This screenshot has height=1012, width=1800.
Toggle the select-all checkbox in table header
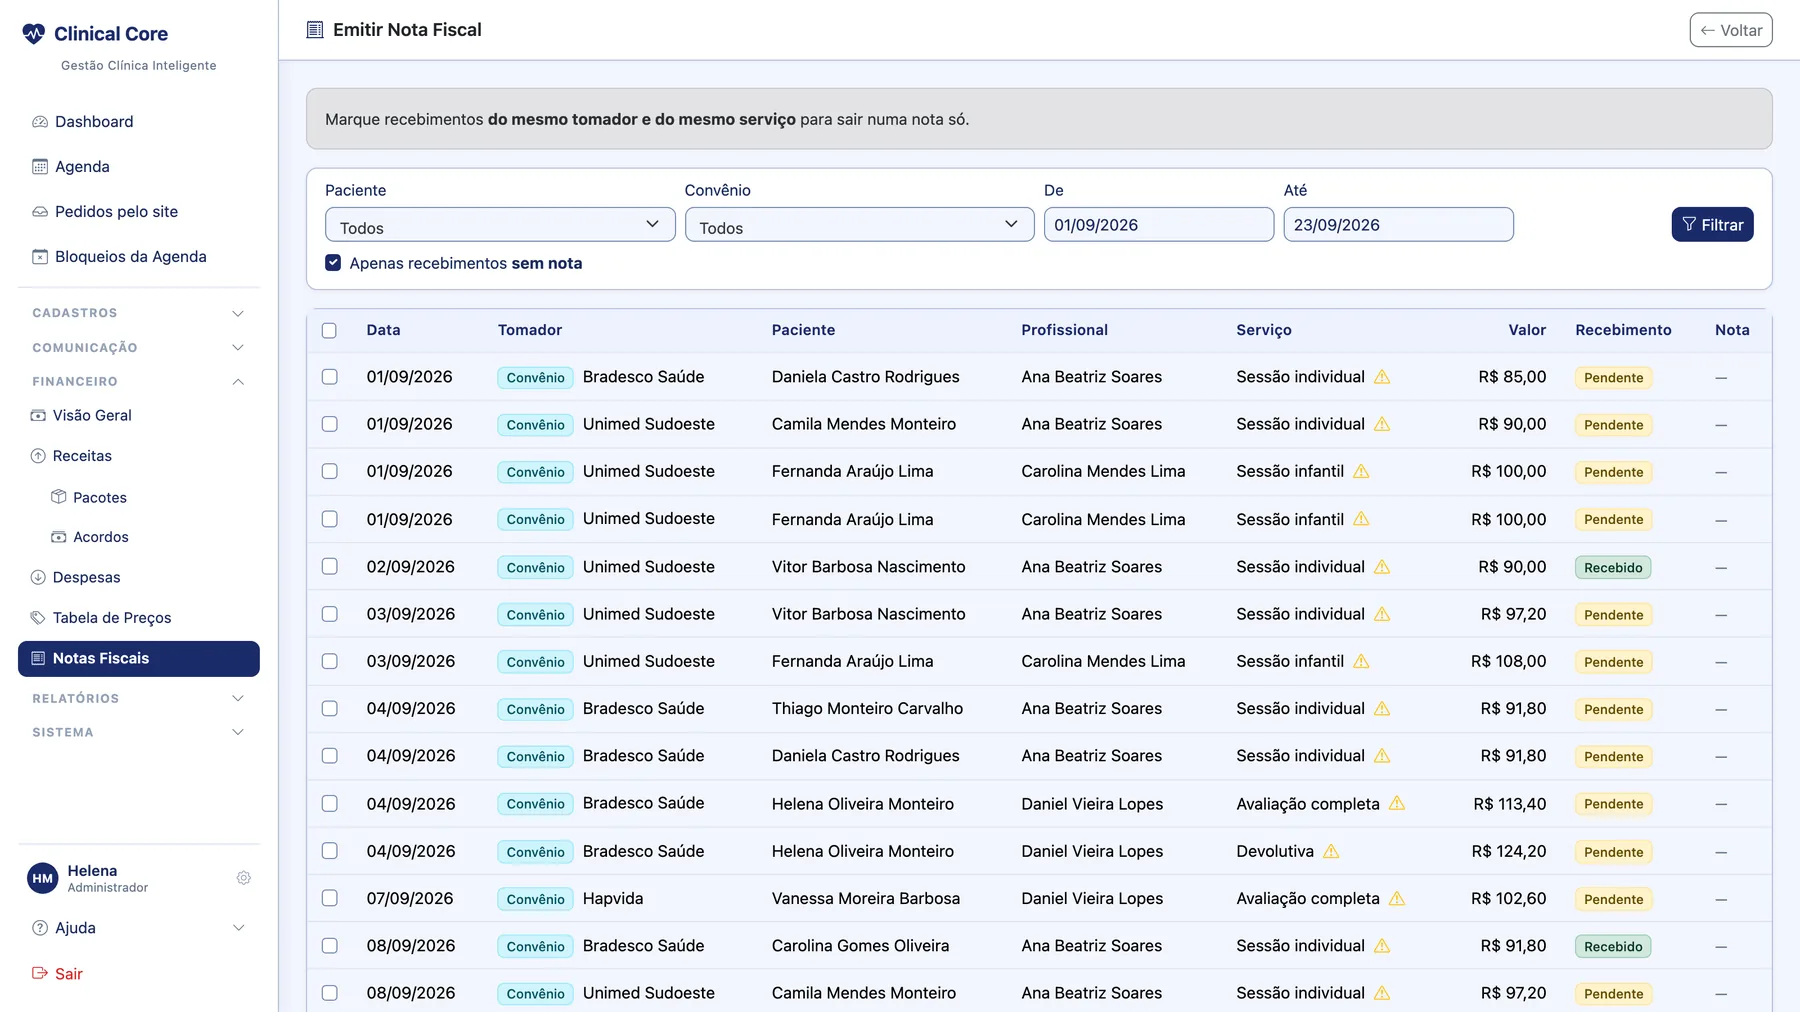(x=329, y=330)
